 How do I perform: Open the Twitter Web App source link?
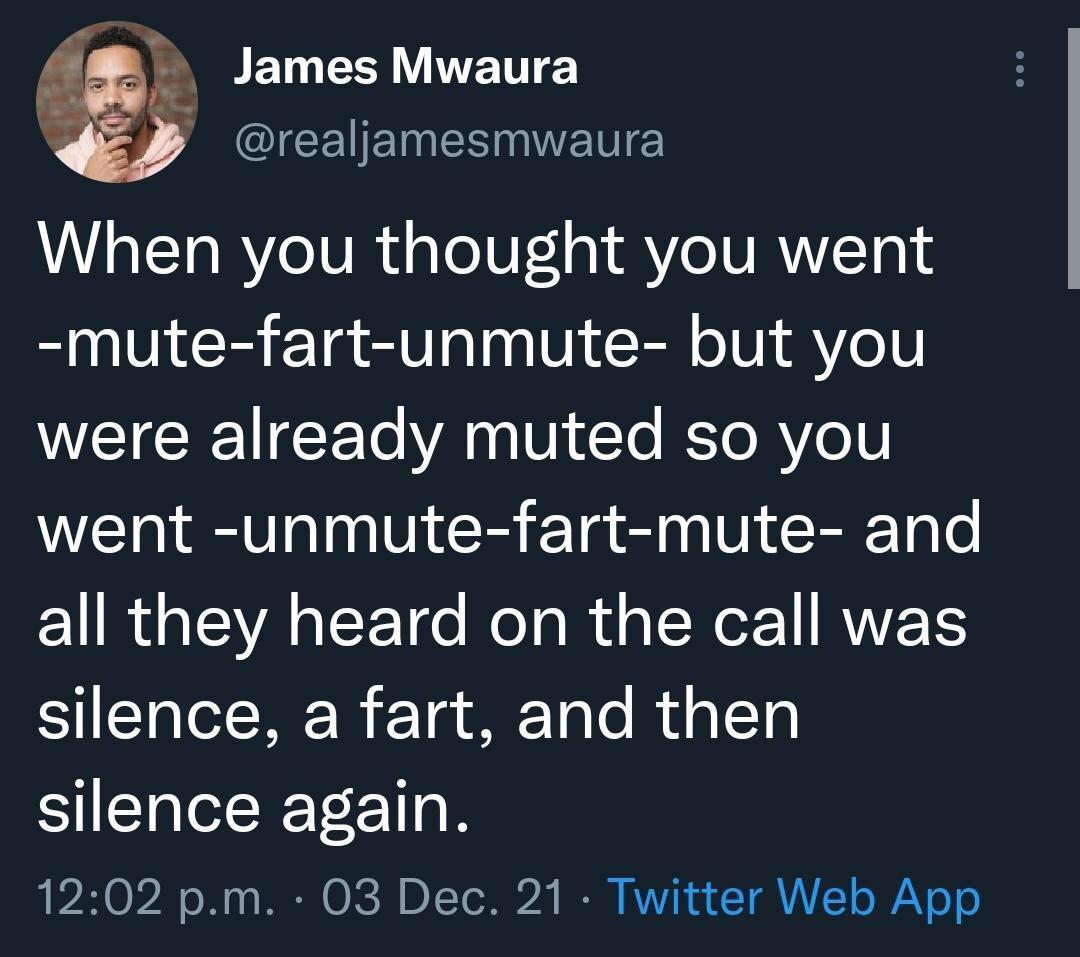click(792, 896)
